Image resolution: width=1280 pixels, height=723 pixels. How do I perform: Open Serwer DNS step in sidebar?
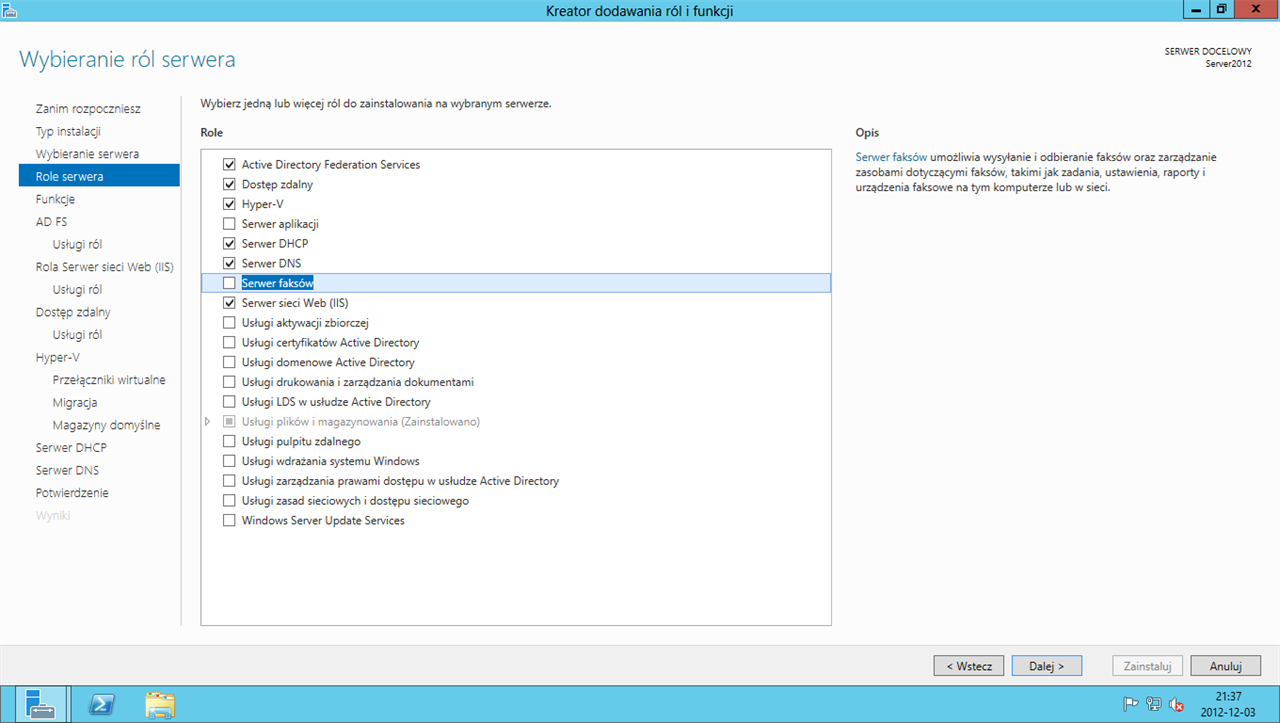click(67, 470)
